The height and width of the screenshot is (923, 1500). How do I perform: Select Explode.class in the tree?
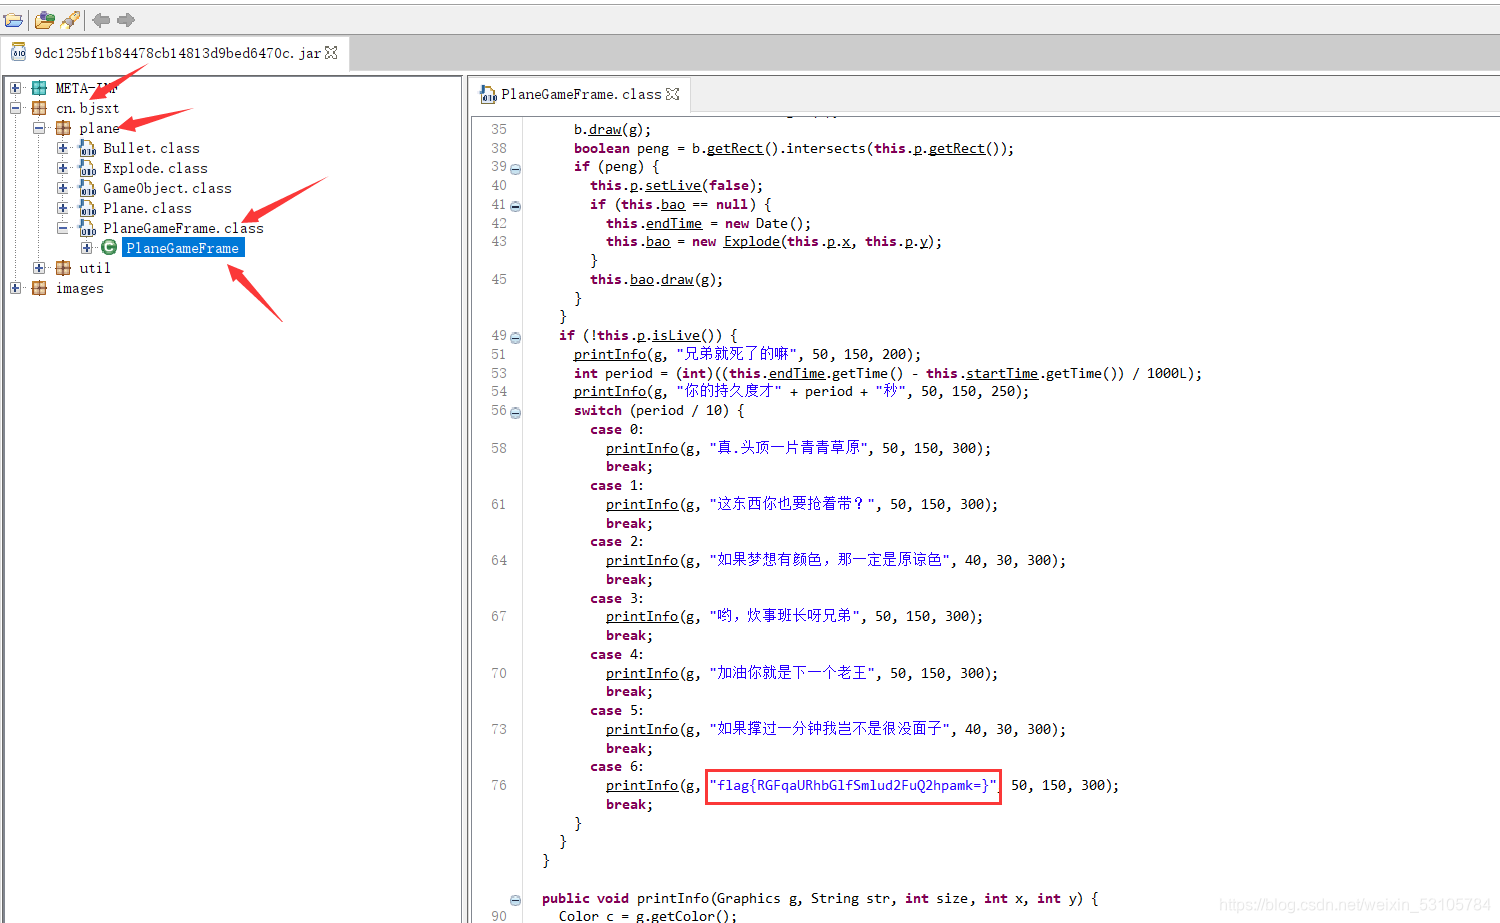click(155, 168)
